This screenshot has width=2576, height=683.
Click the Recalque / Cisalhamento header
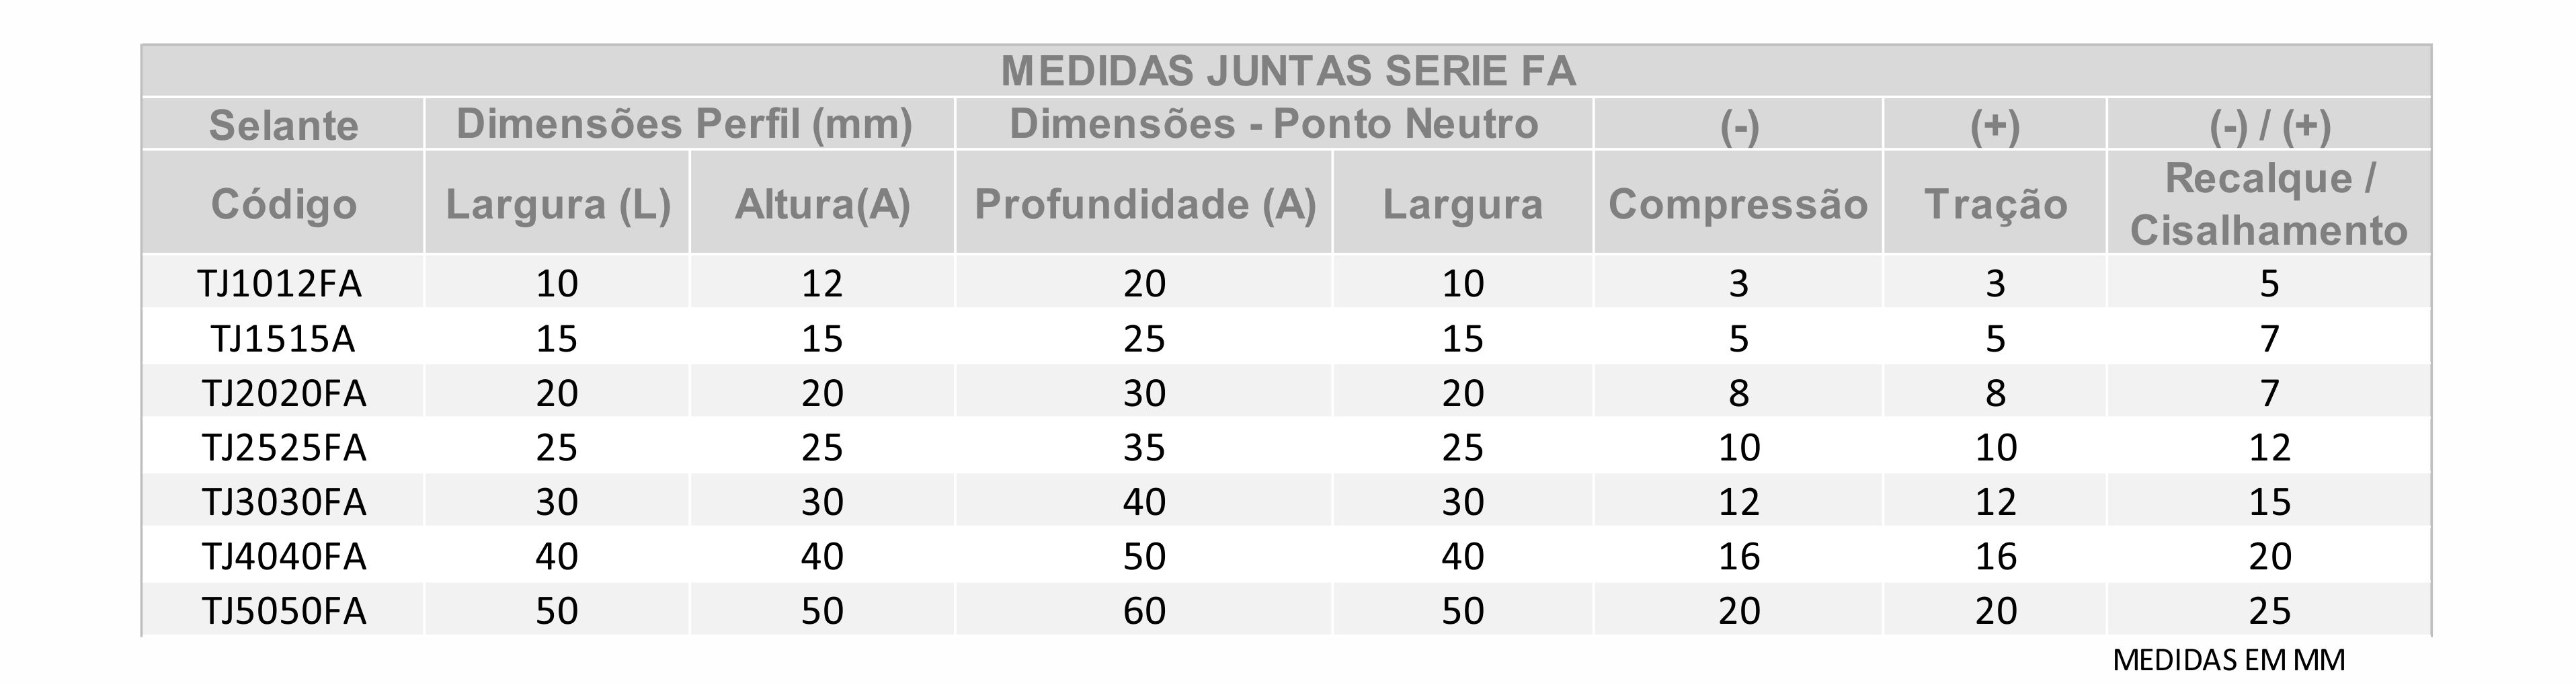click(x=2269, y=203)
